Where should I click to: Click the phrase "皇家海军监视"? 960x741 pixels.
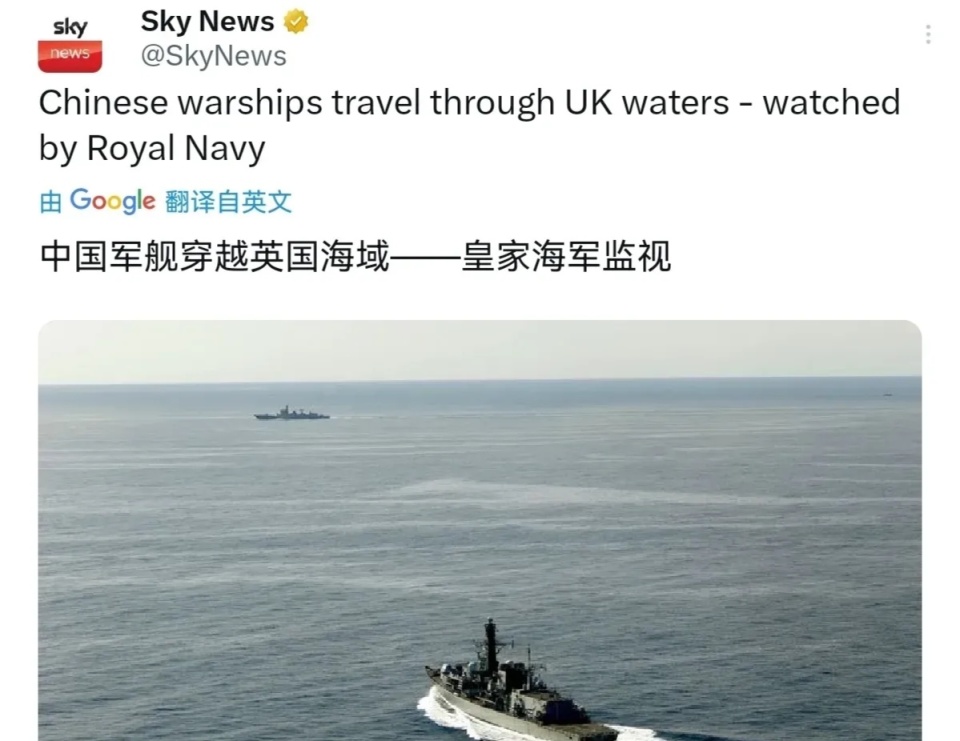pos(566,256)
